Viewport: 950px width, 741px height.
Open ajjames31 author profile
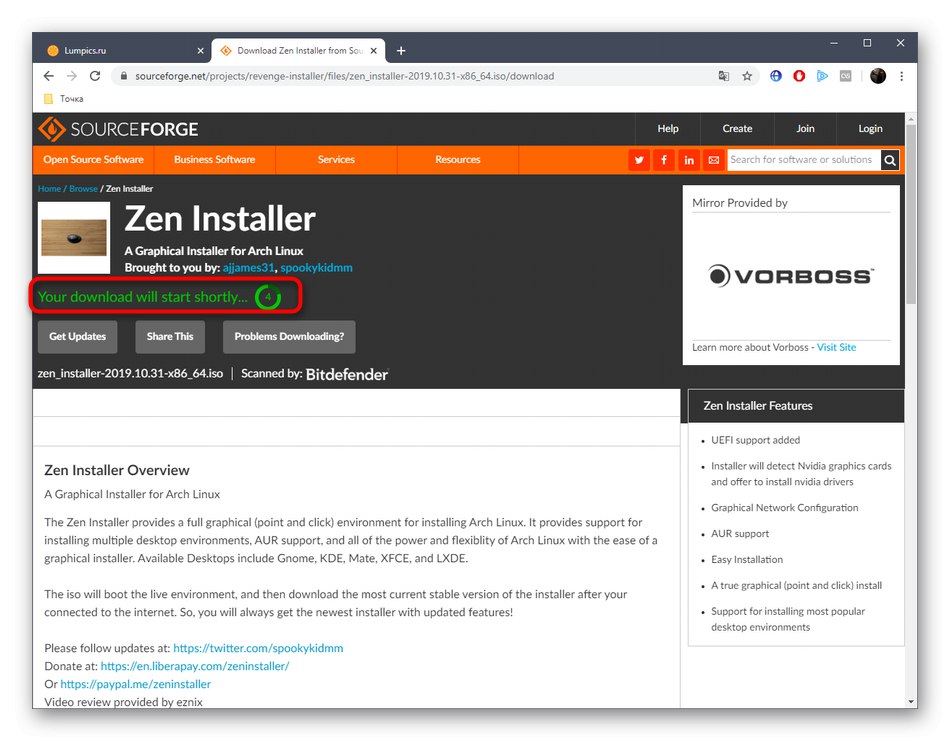click(x=248, y=267)
